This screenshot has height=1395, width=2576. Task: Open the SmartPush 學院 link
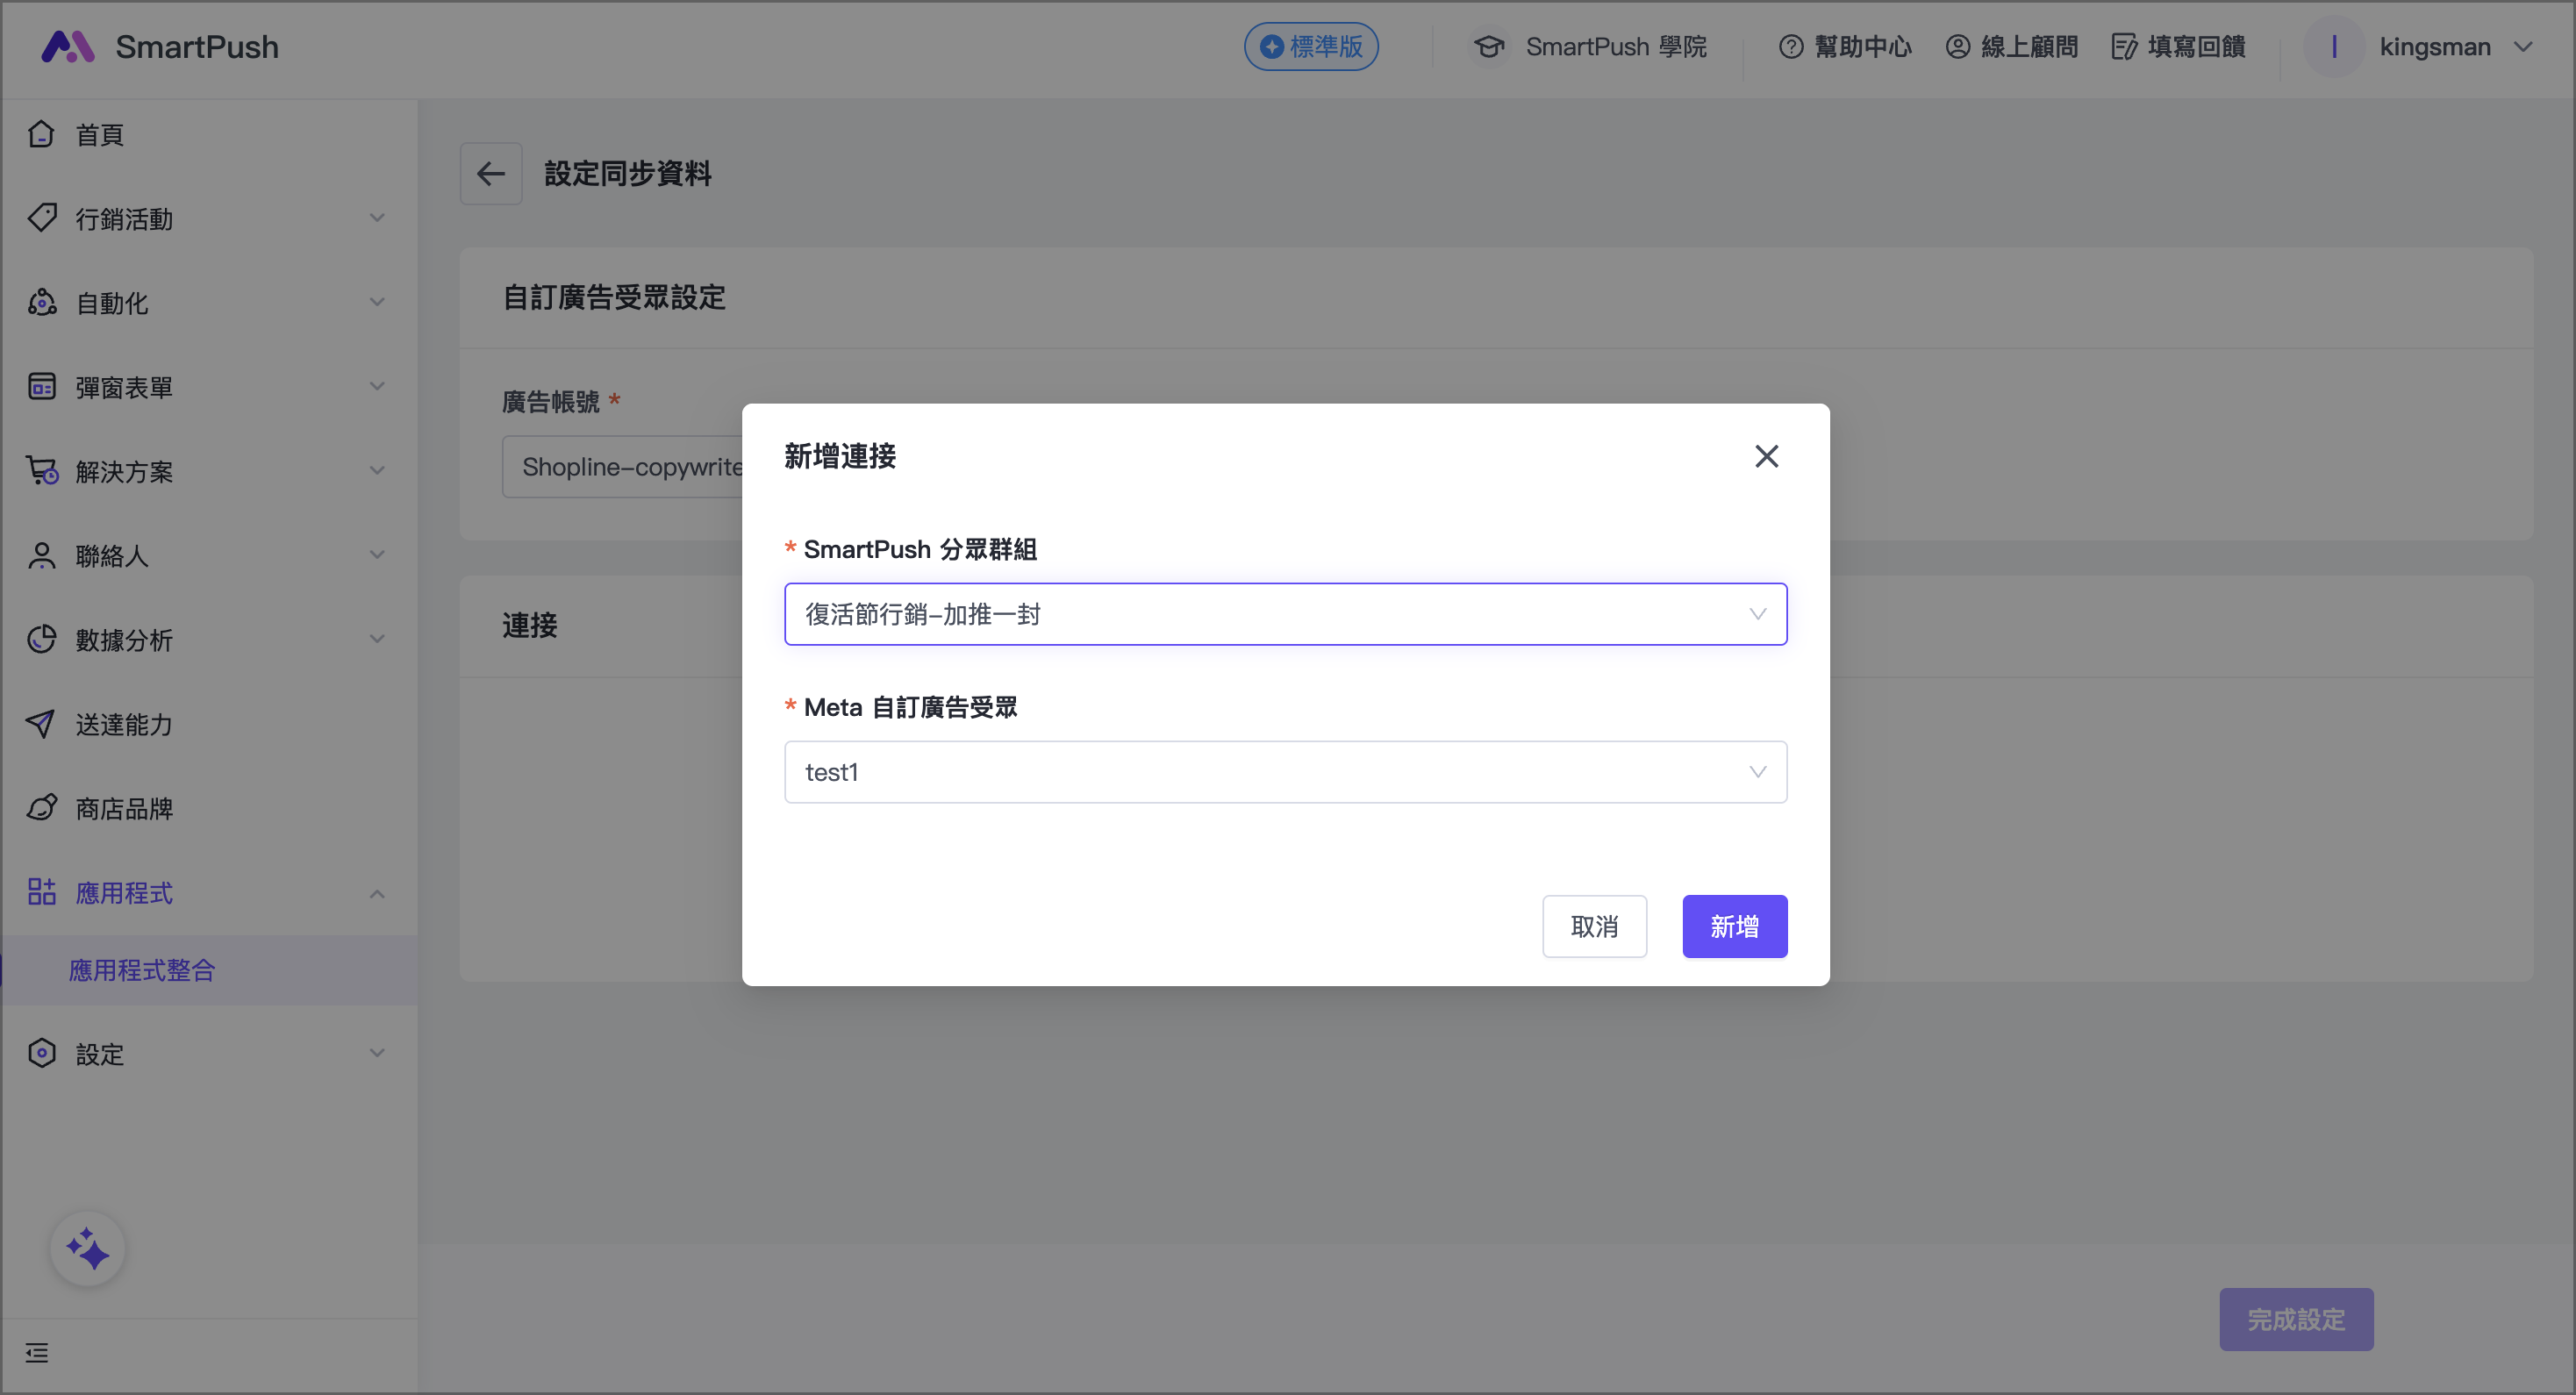pos(1616,46)
